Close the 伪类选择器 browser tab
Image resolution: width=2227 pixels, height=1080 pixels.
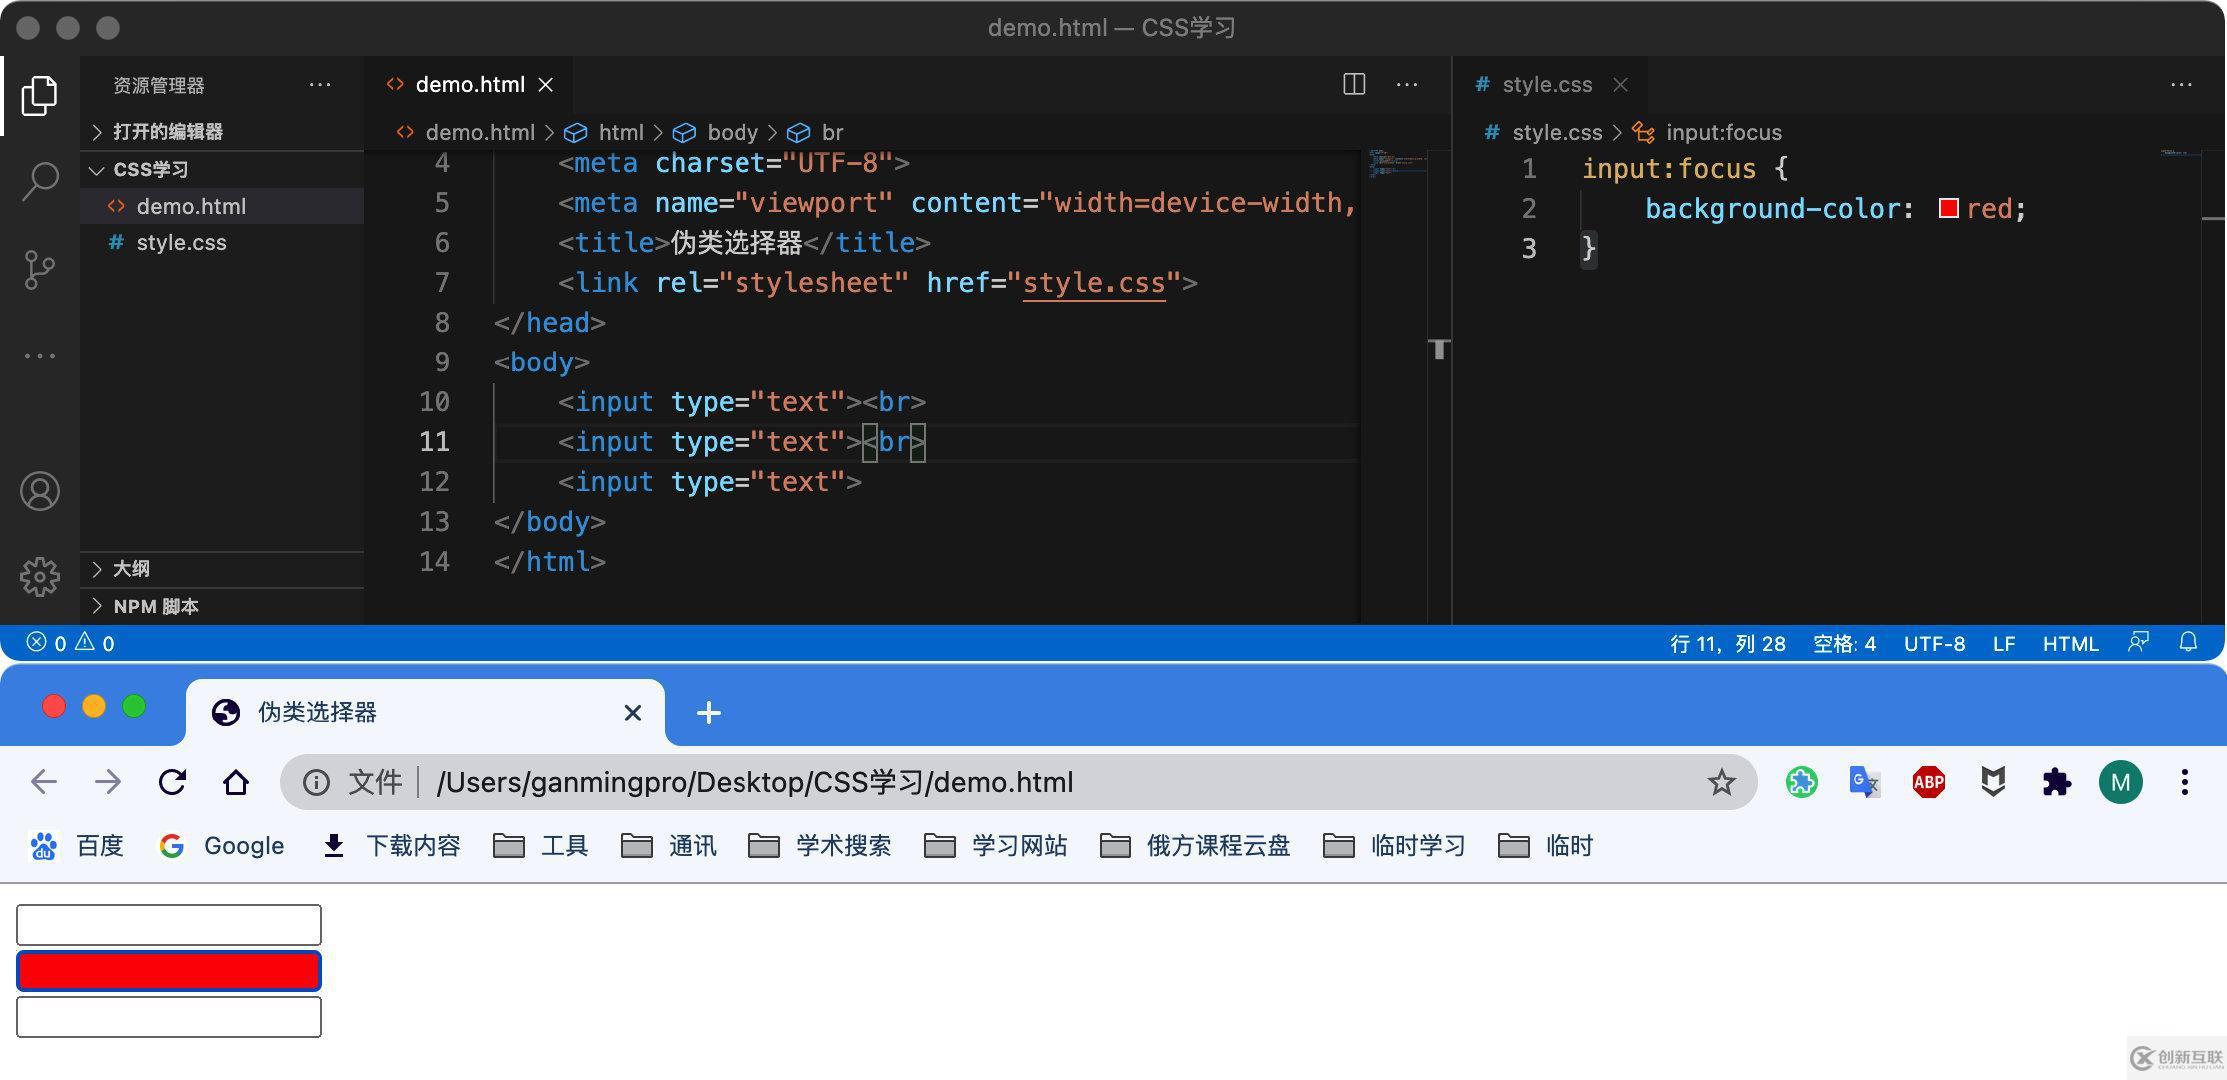(x=632, y=713)
